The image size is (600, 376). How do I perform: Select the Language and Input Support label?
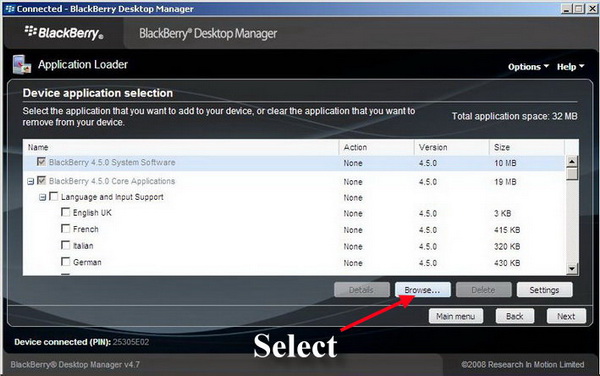point(112,197)
